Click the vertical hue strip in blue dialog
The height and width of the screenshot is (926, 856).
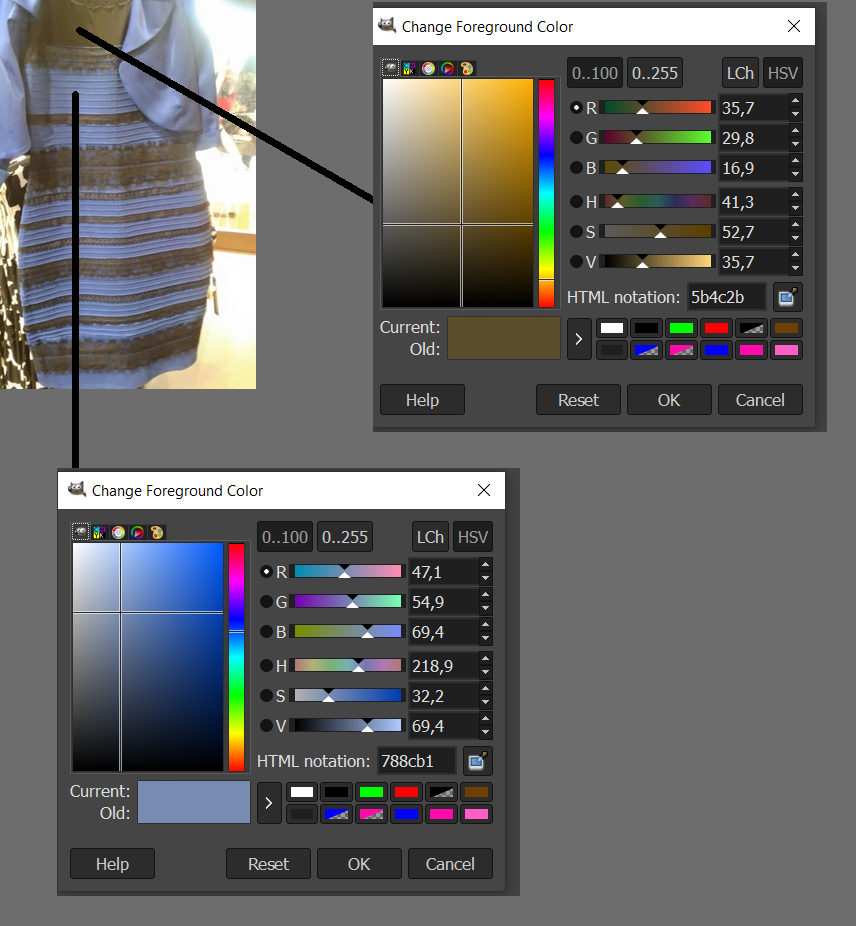click(x=236, y=657)
